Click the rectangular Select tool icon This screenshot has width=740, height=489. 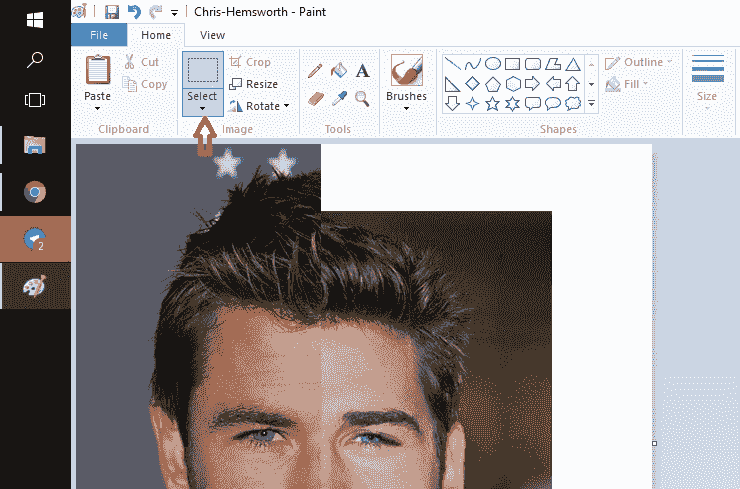click(x=203, y=70)
